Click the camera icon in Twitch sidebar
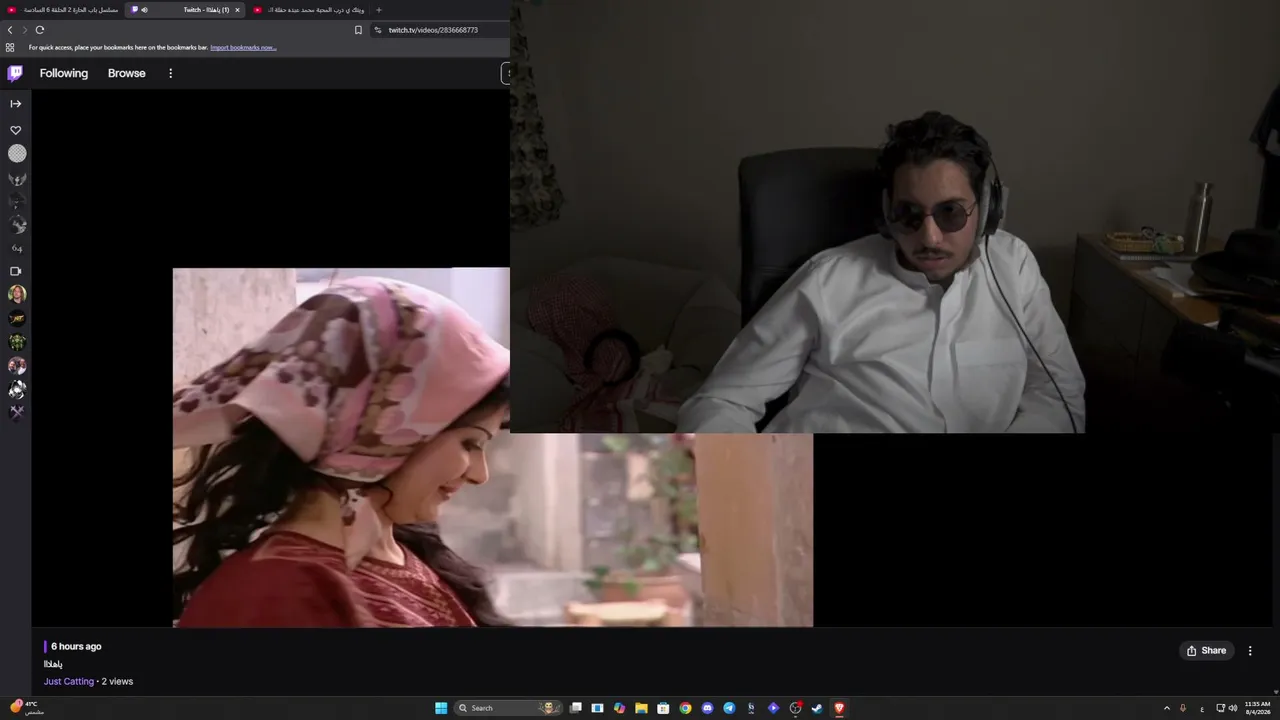This screenshot has height=720, width=1280. [x=16, y=271]
